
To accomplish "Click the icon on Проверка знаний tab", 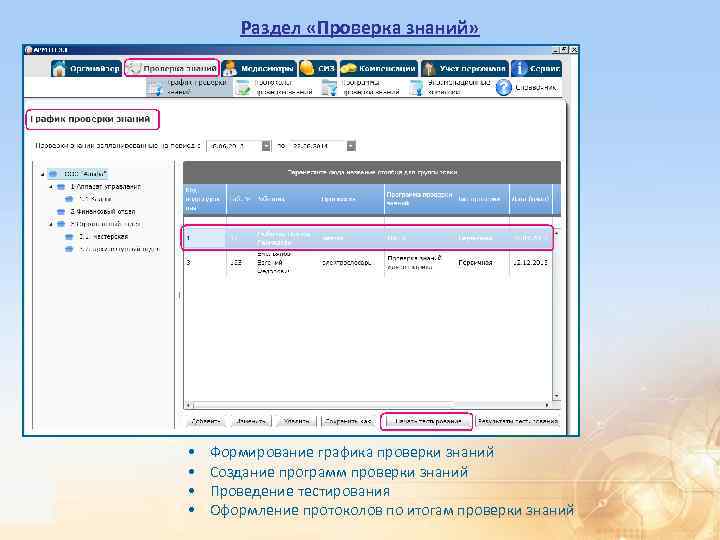I will coord(134,68).
